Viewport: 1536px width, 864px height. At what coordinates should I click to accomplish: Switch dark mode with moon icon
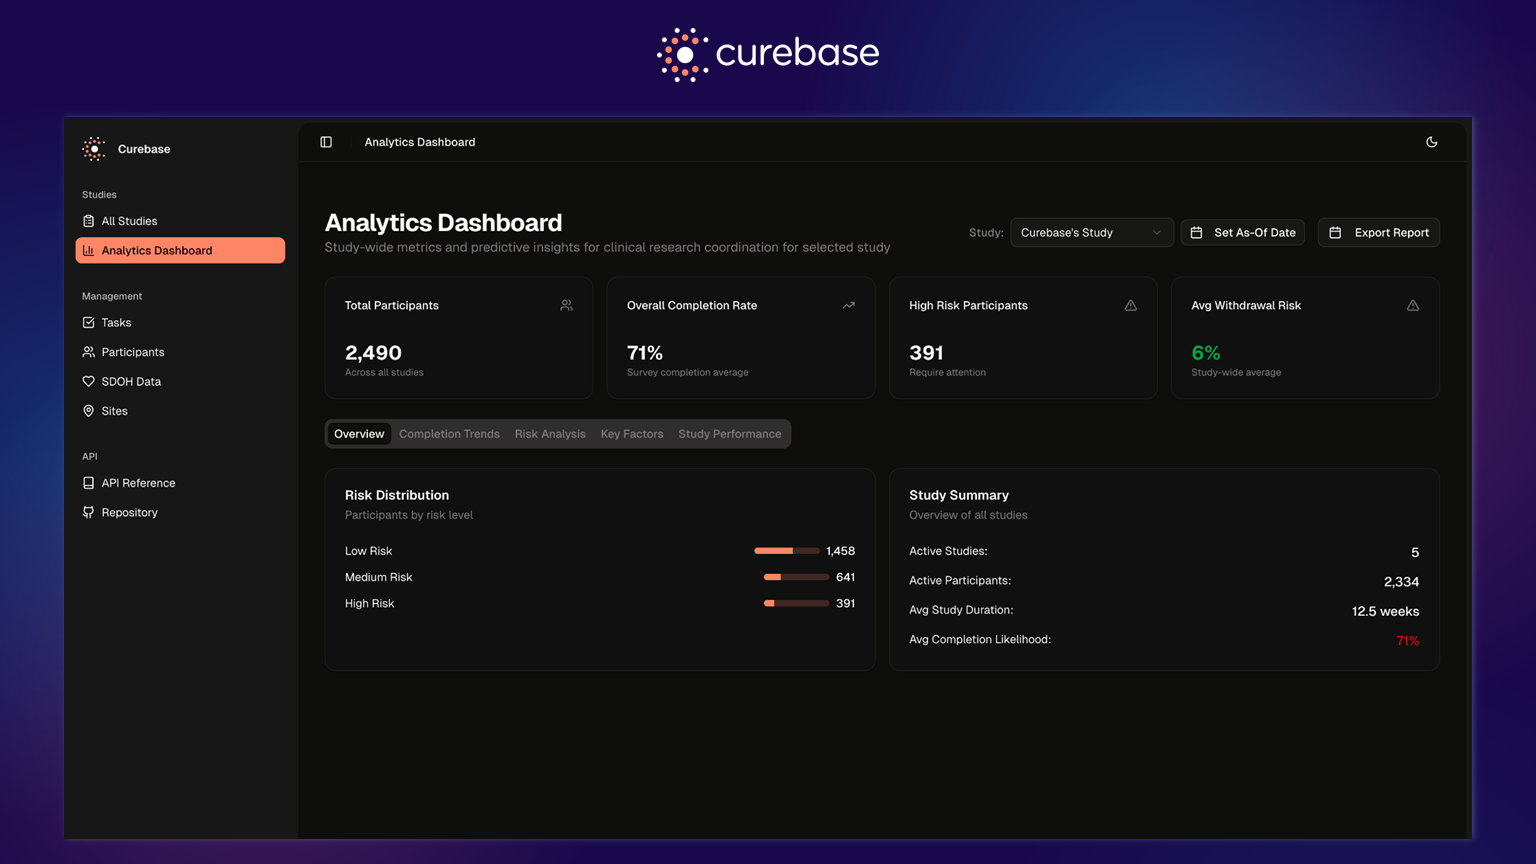[x=1431, y=142]
